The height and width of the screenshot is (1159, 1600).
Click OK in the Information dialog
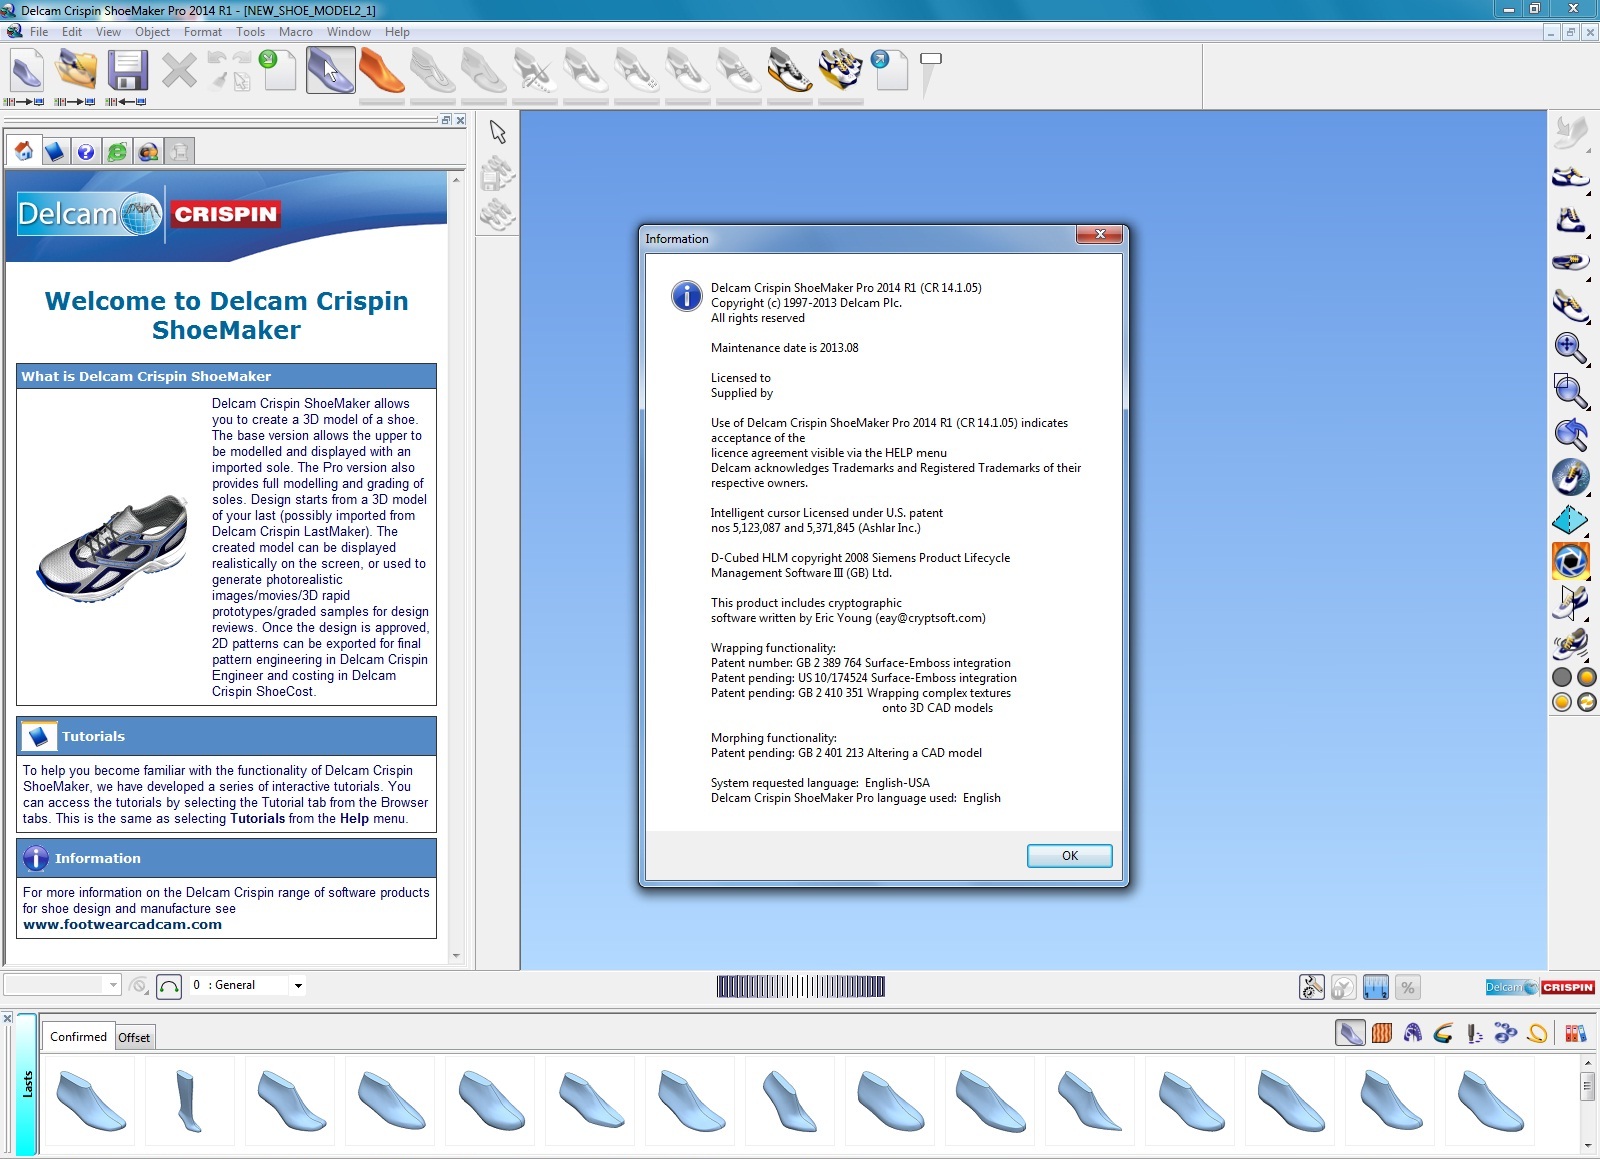point(1069,856)
